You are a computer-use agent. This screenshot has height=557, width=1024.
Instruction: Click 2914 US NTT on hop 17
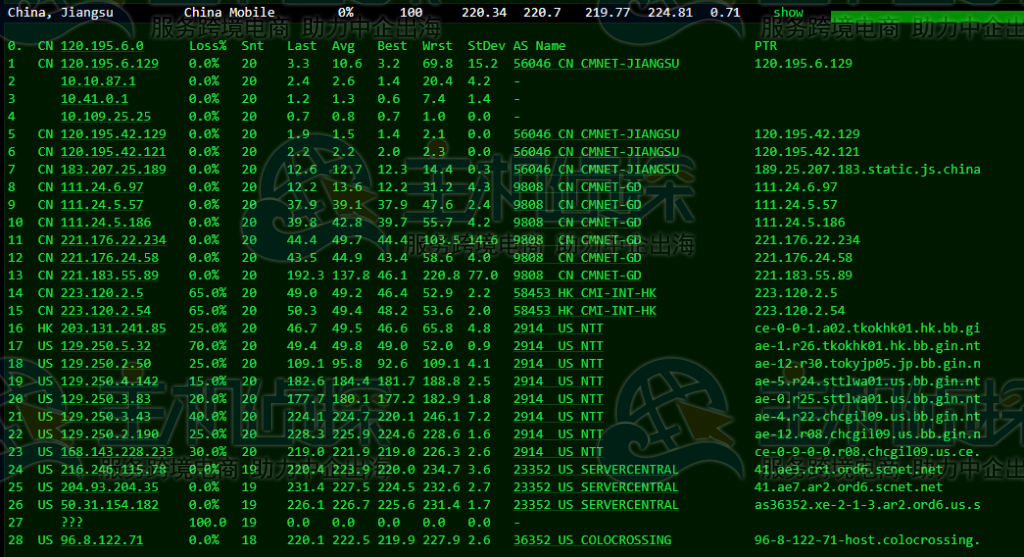[x=558, y=345]
